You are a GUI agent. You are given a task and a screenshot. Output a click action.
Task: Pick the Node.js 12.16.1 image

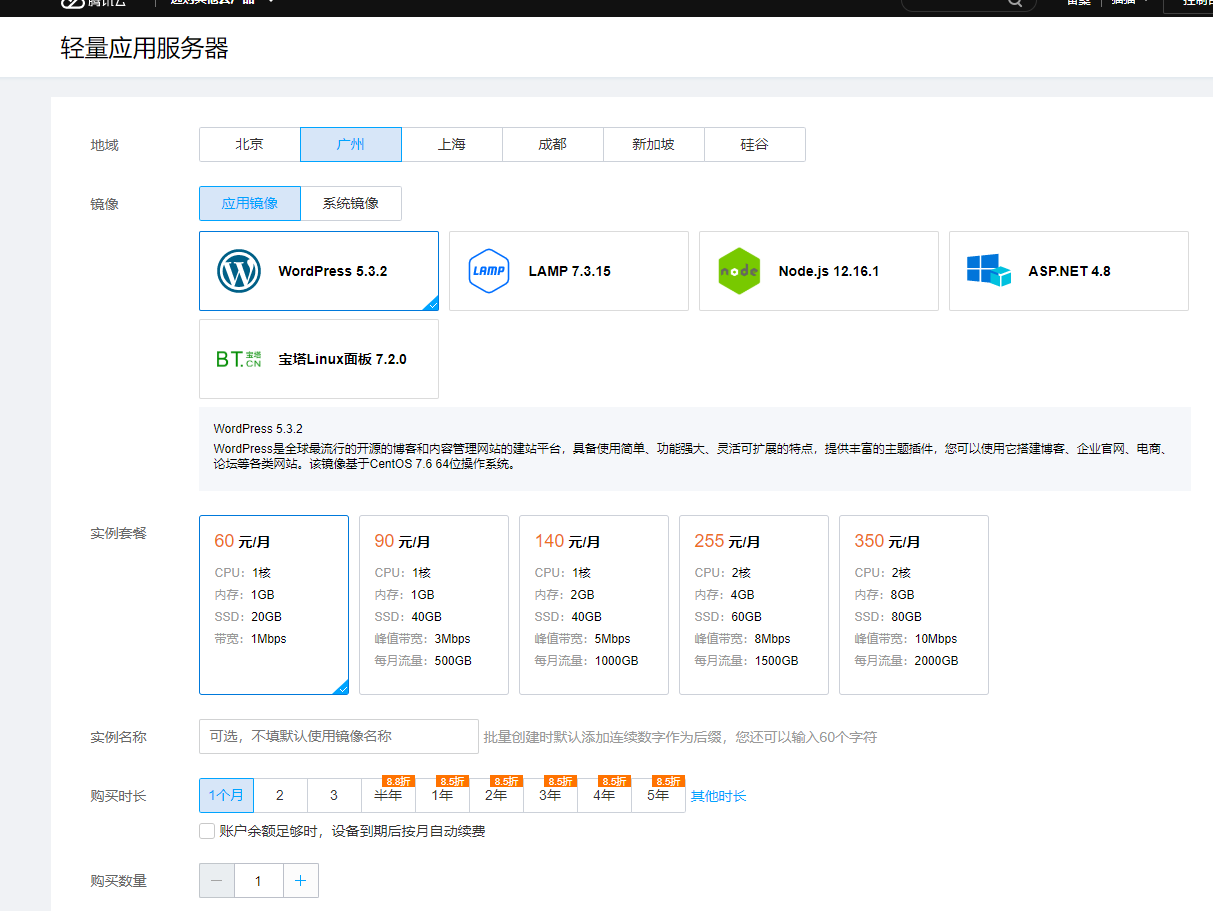(x=818, y=271)
